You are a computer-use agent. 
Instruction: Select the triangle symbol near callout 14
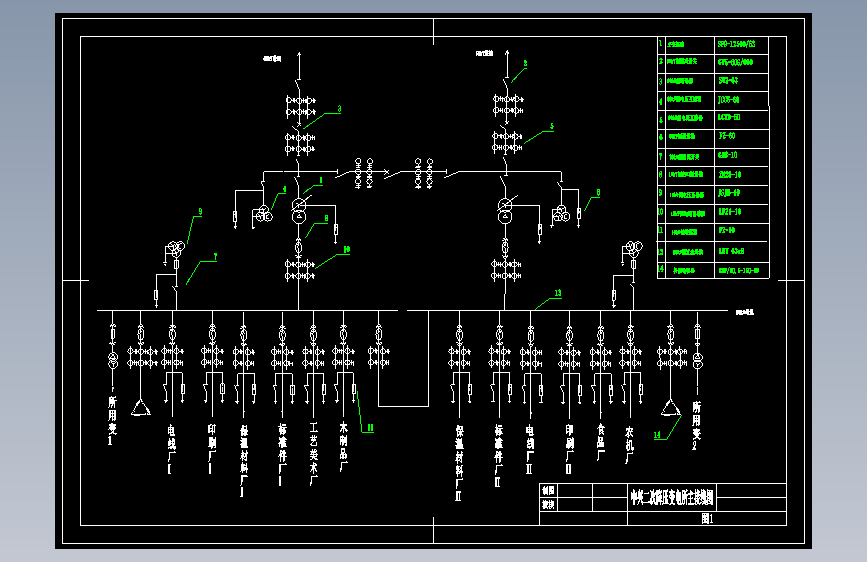pos(671,408)
